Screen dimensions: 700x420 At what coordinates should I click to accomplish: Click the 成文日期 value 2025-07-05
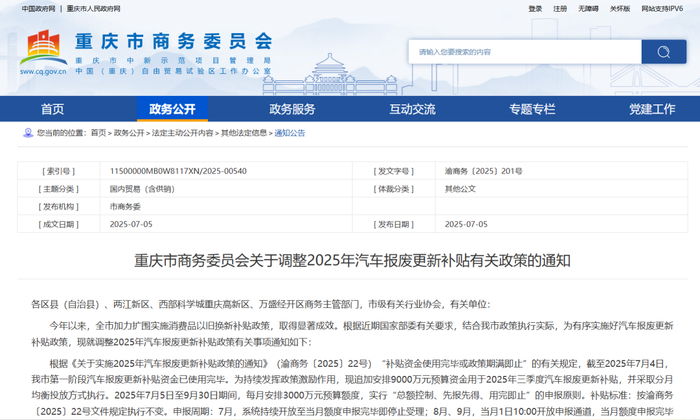click(x=131, y=224)
